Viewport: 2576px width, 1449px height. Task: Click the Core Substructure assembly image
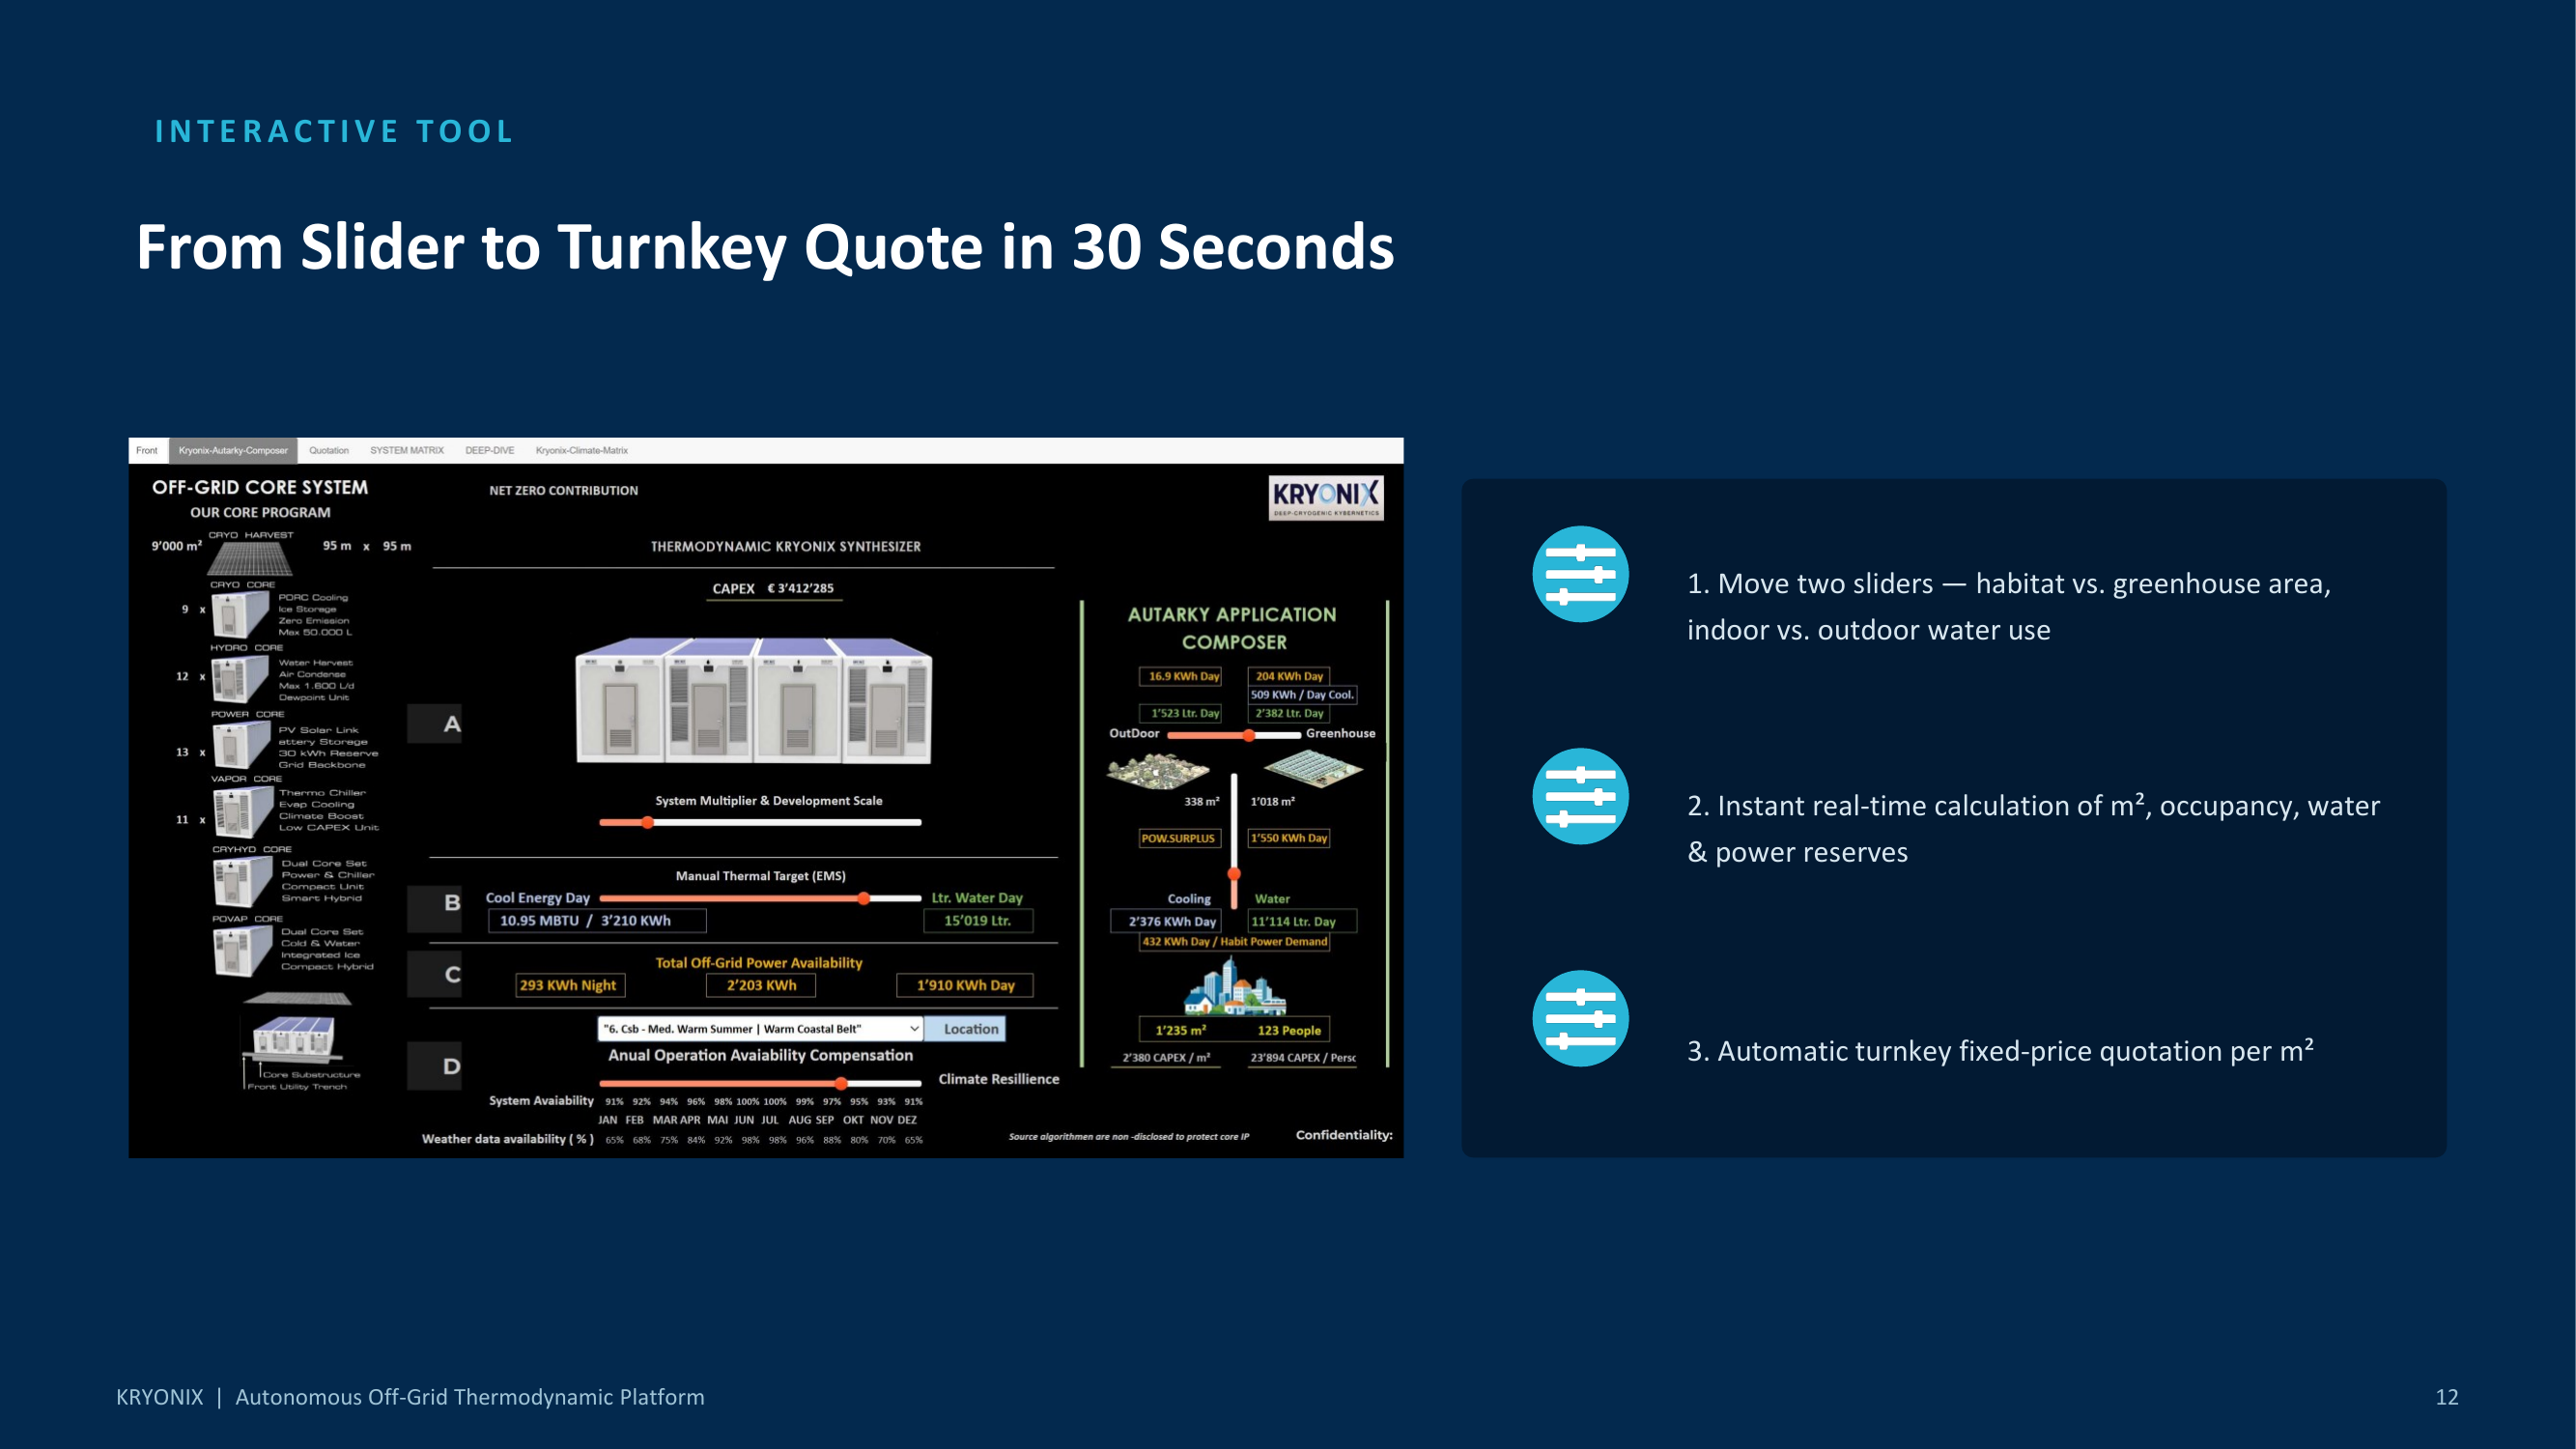(x=293, y=1040)
